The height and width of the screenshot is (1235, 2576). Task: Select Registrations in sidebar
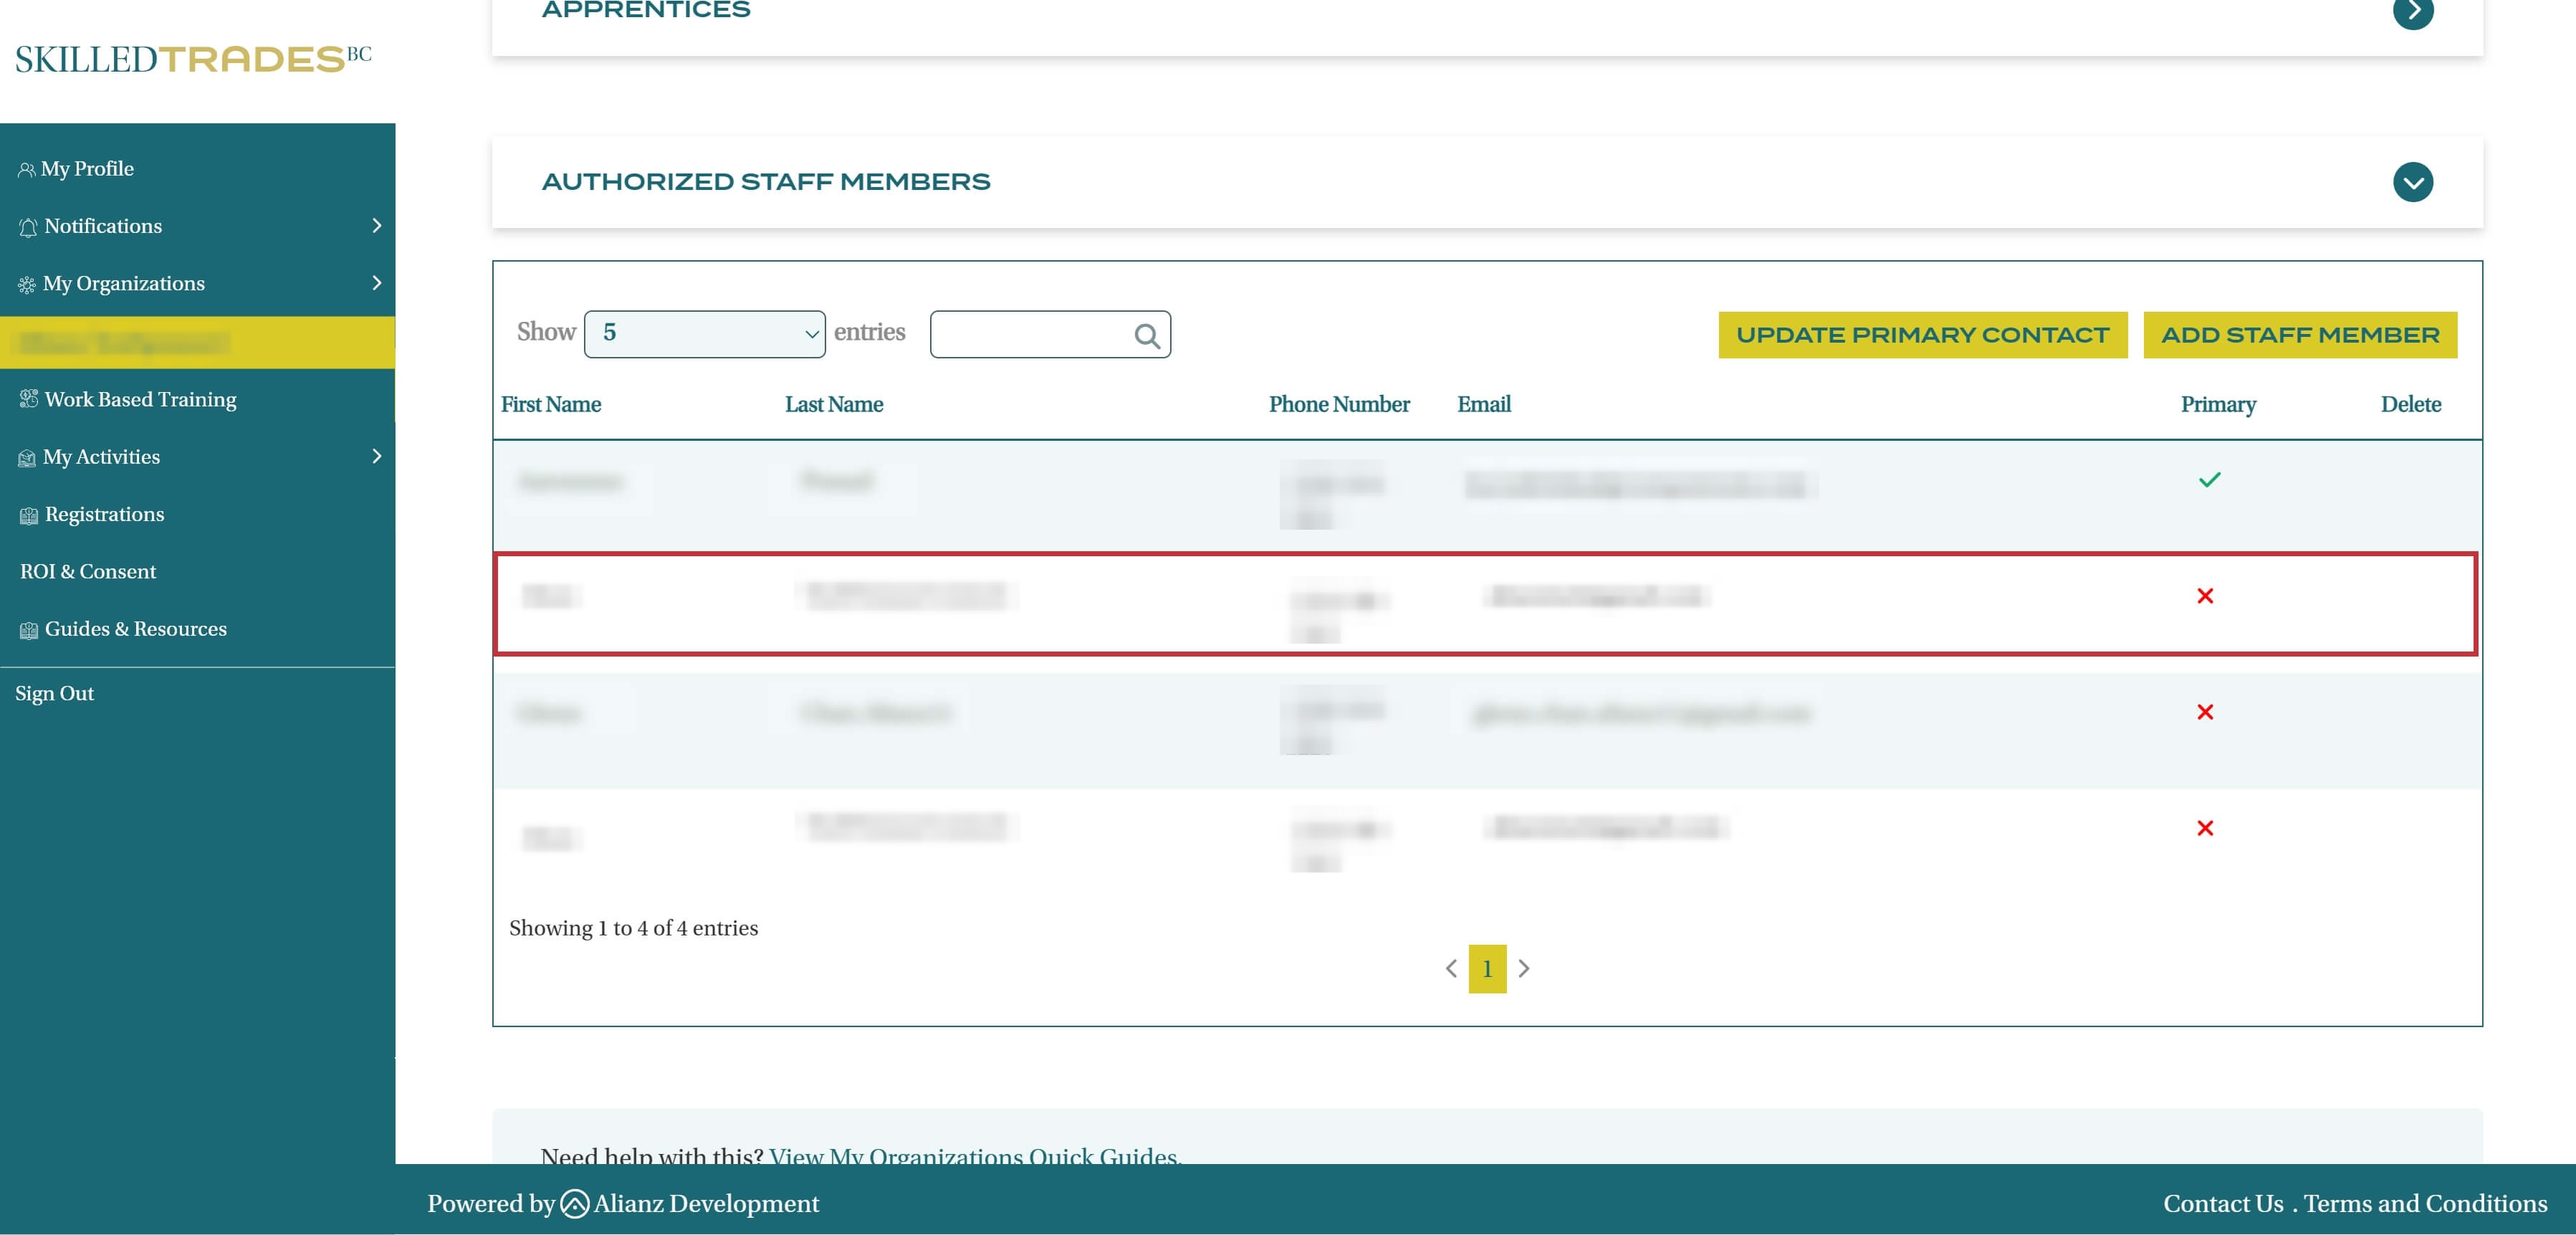pyautogui.click(x=104, y=514)
